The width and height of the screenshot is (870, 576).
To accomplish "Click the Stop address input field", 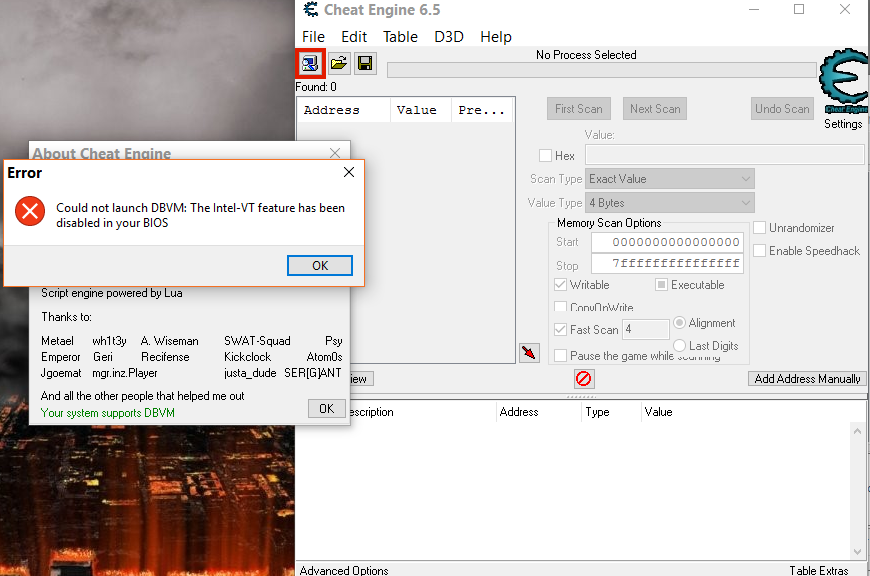I will coord(667,264).
